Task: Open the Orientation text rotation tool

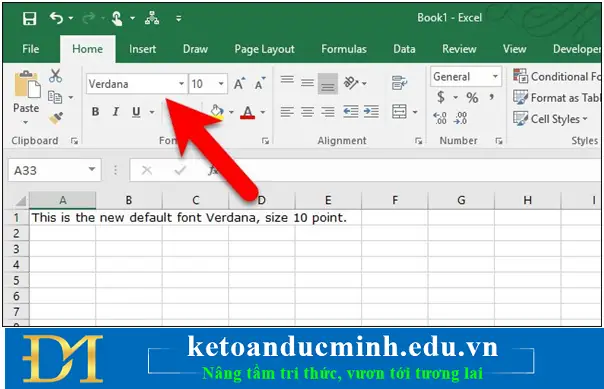Action: point(352,83)
